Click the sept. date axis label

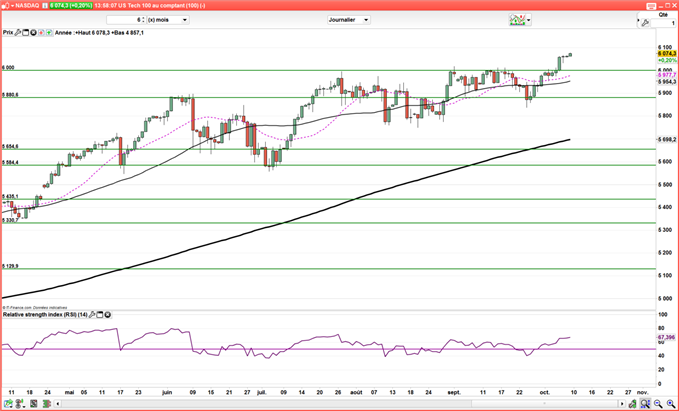point(454,392)
